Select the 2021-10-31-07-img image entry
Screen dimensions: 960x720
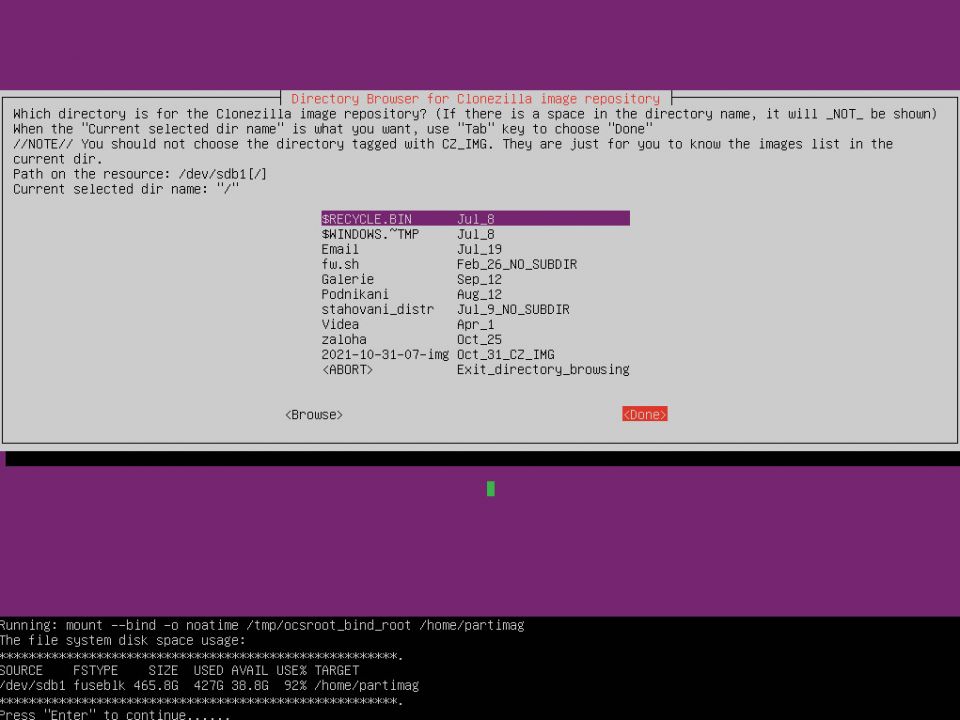(475, 354)
